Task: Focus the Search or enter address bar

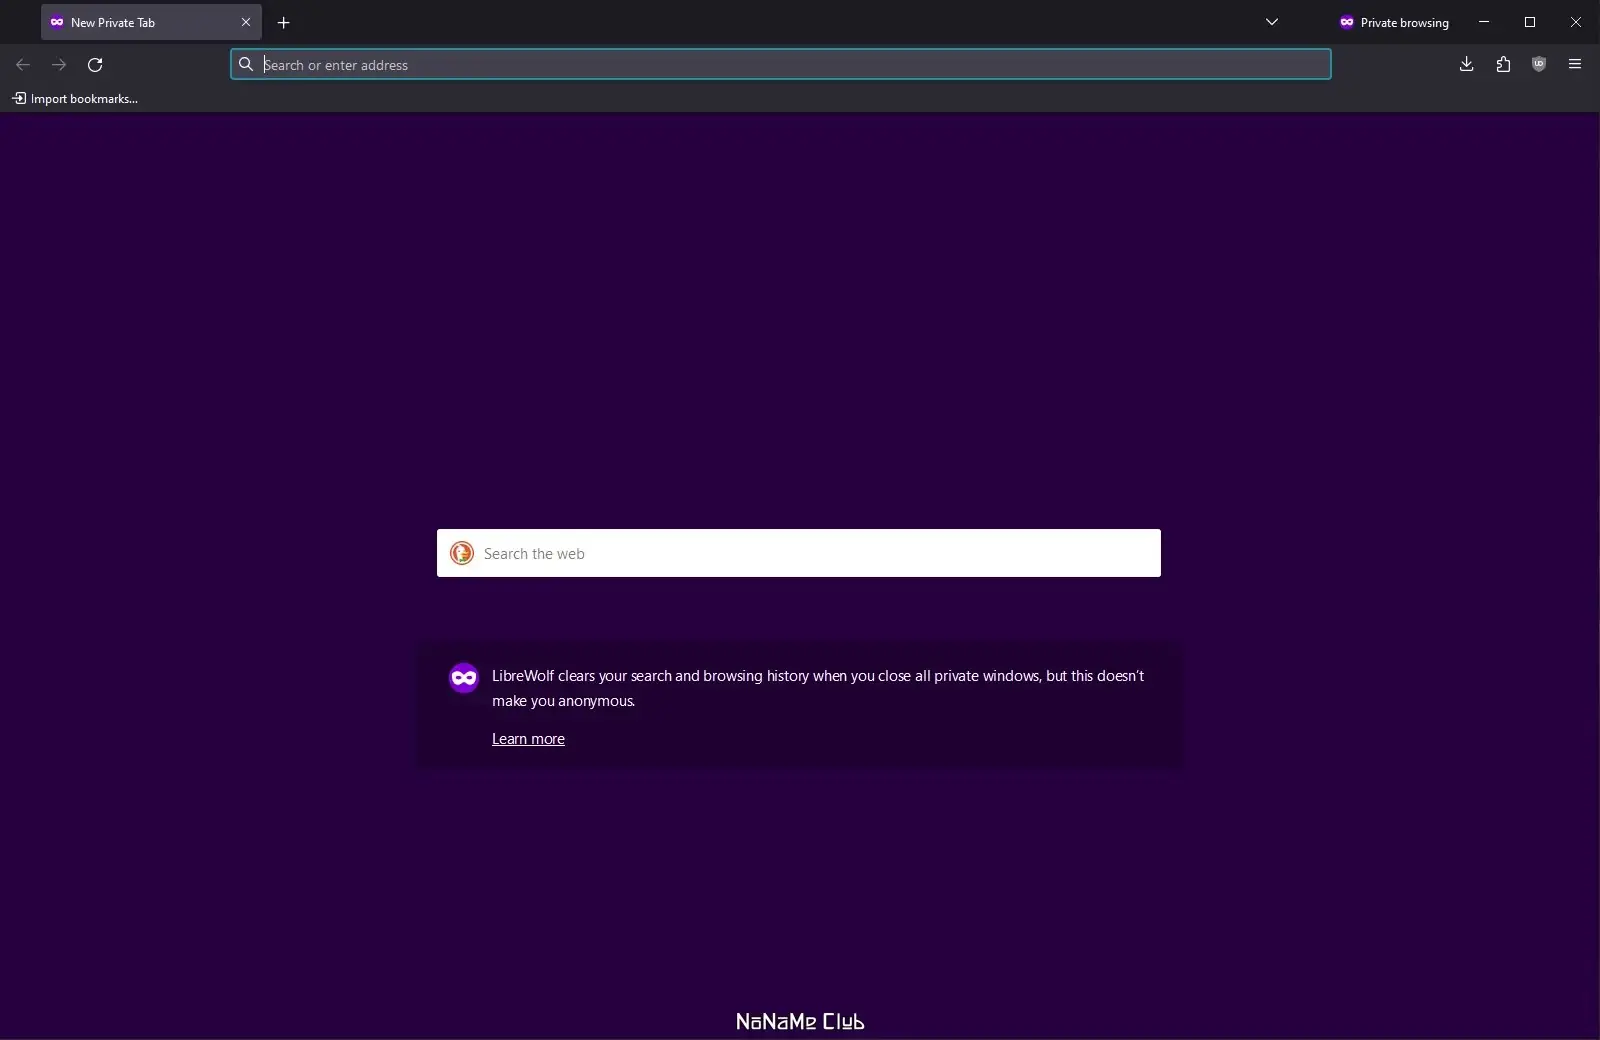Action: (x=781, y=65)
